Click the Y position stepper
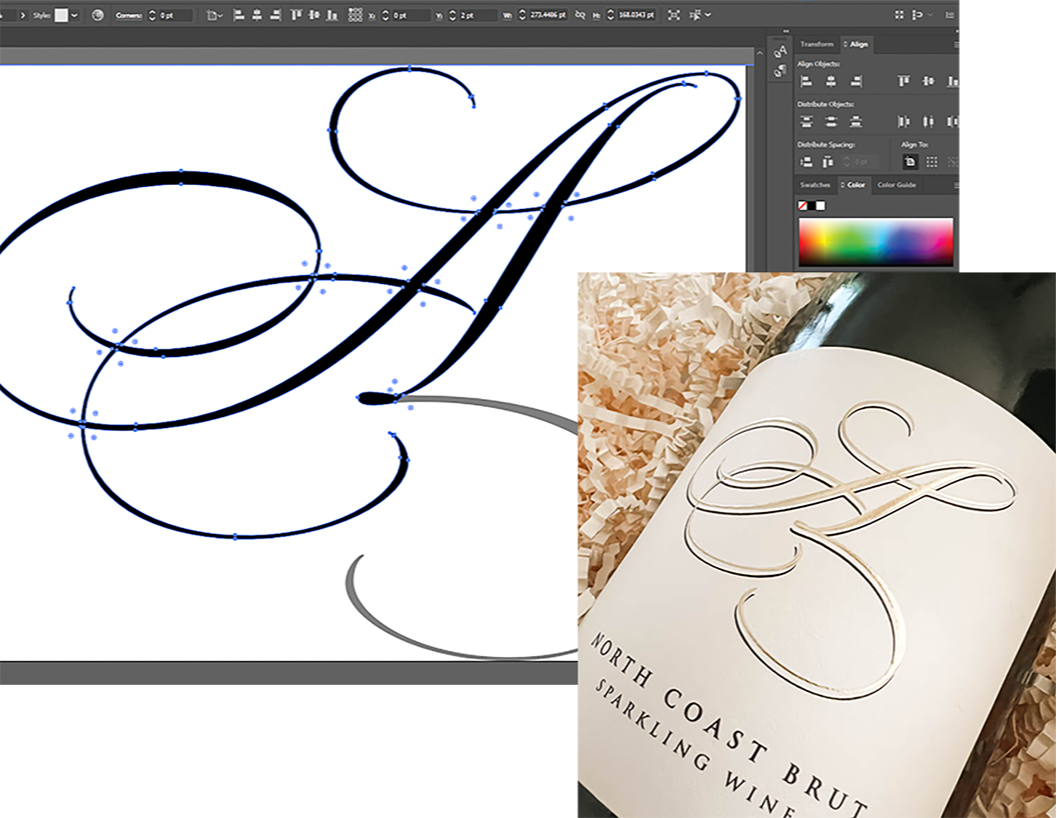 point(452,15)
